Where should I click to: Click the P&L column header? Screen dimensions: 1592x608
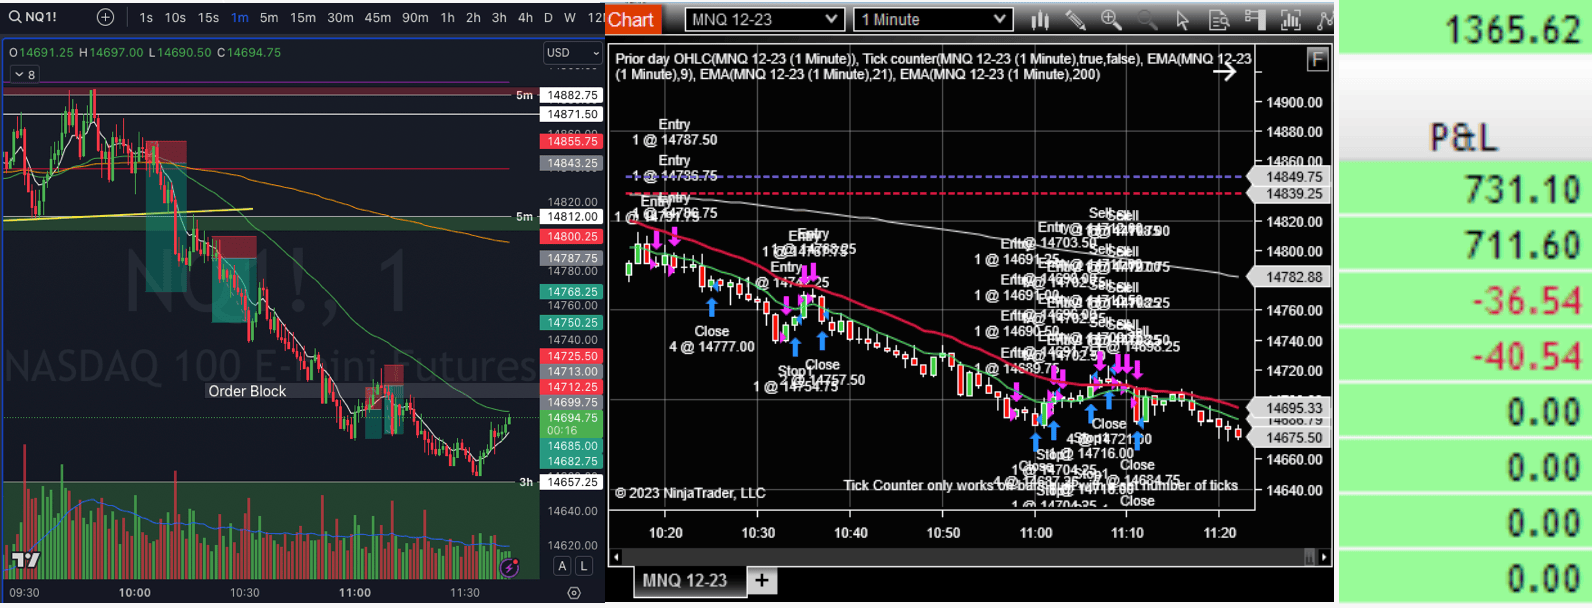click(x=1464, y=137)
